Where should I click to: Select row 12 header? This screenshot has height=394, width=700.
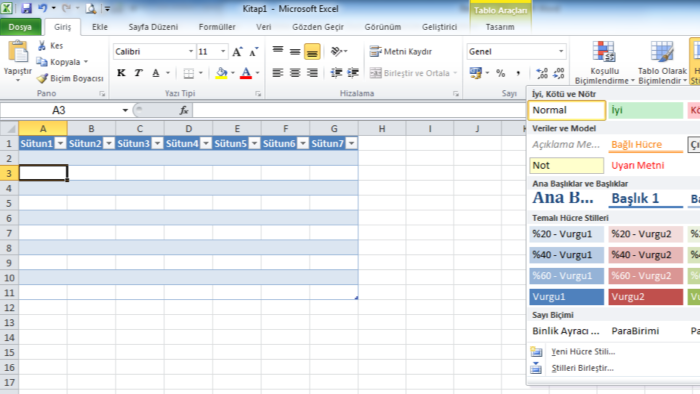pyautogui.click(x=9, y=307)
